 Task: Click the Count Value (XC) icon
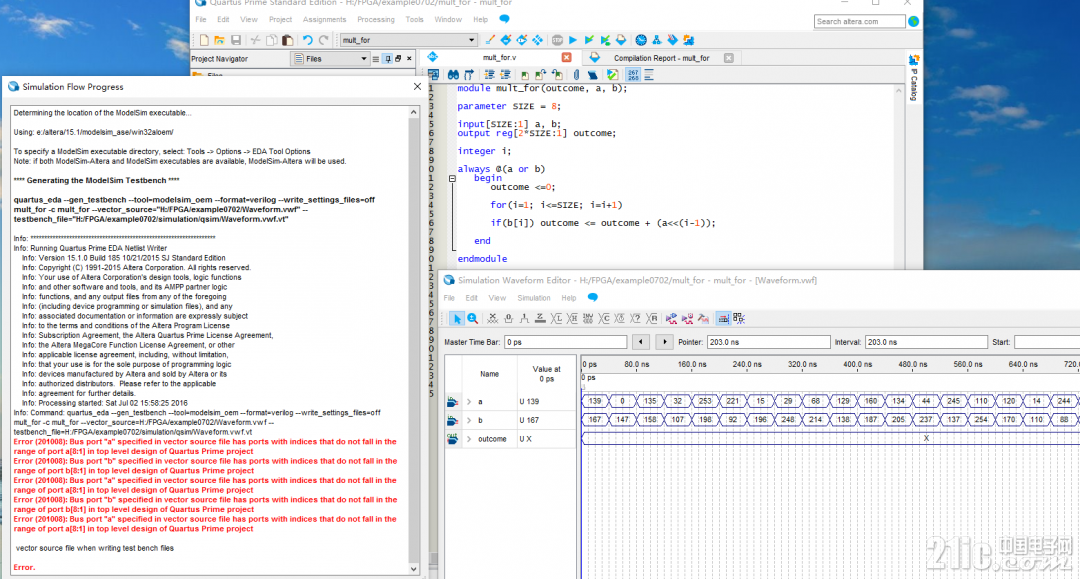point(604,318)
